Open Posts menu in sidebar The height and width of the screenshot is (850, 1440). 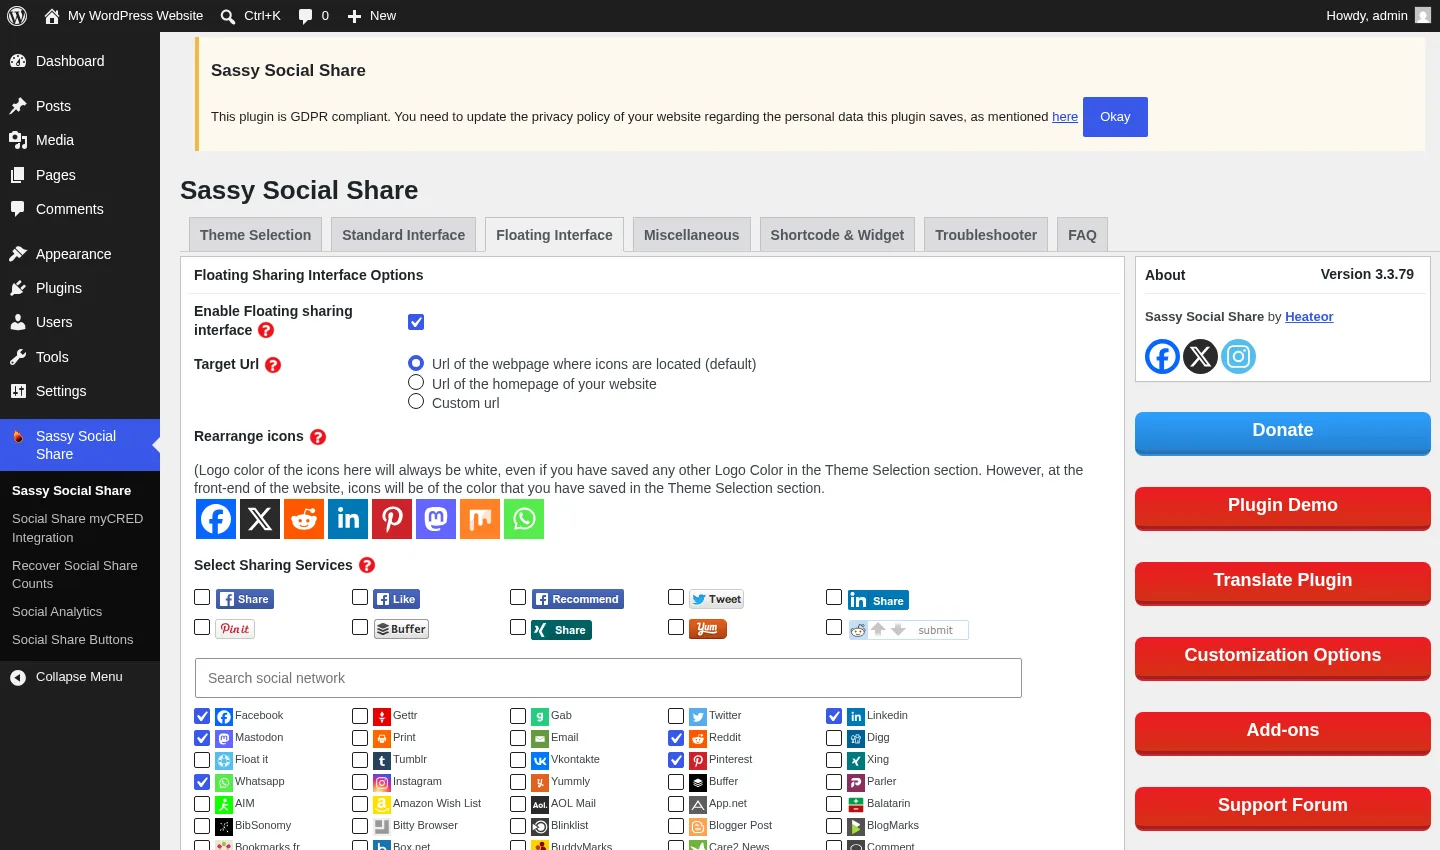tap(80, 106)
